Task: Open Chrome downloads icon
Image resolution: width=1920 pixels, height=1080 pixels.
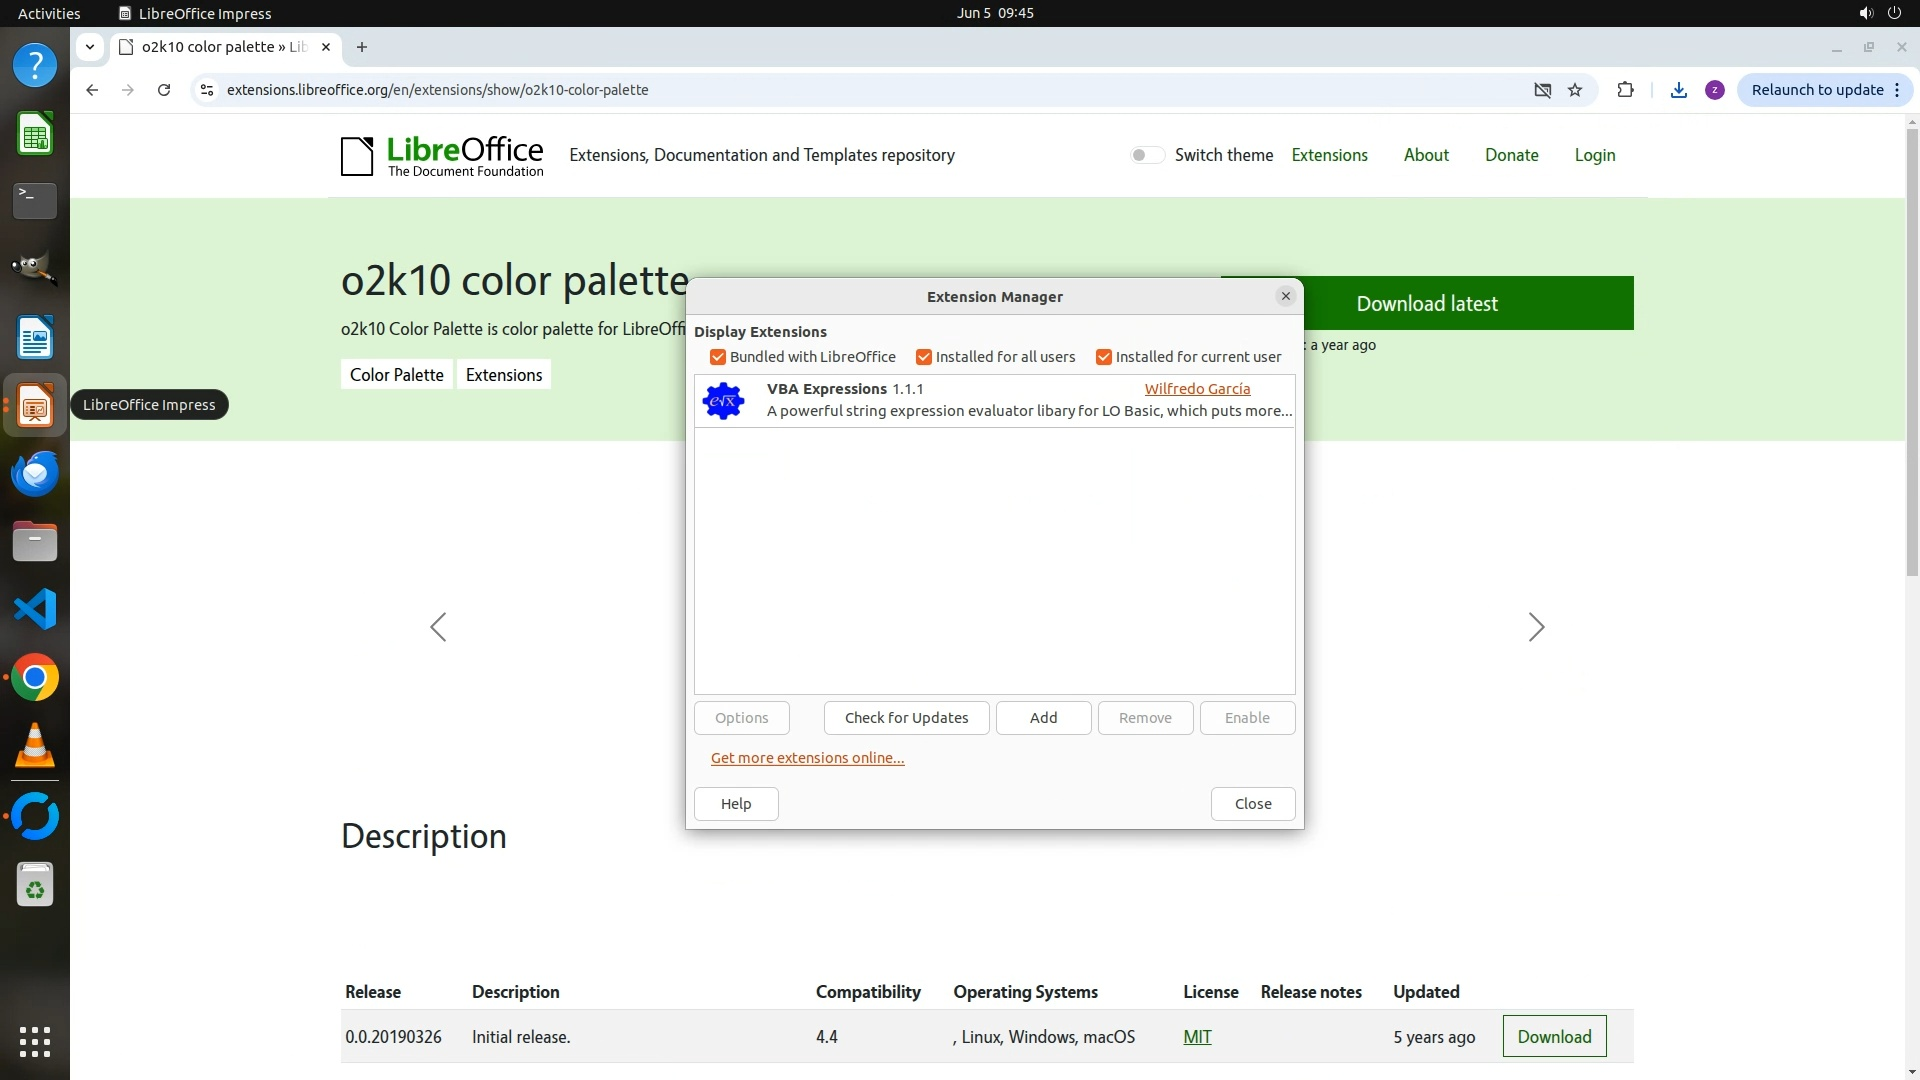Action: [1679, 90]
